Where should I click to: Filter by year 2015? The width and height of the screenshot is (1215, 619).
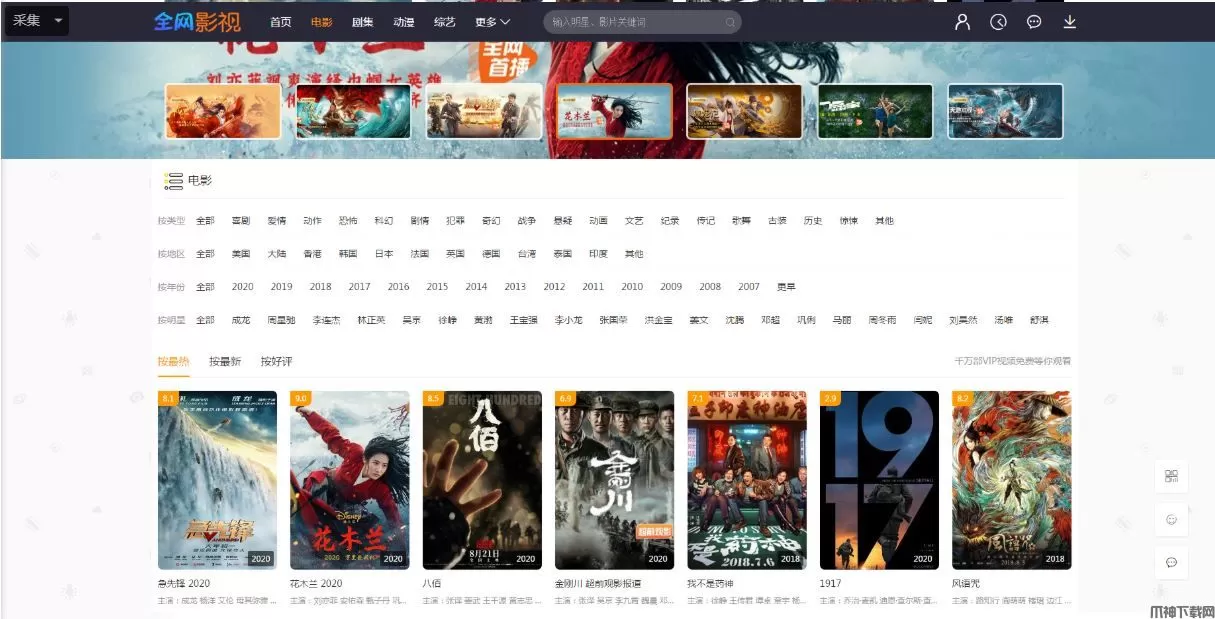point(437,287)
